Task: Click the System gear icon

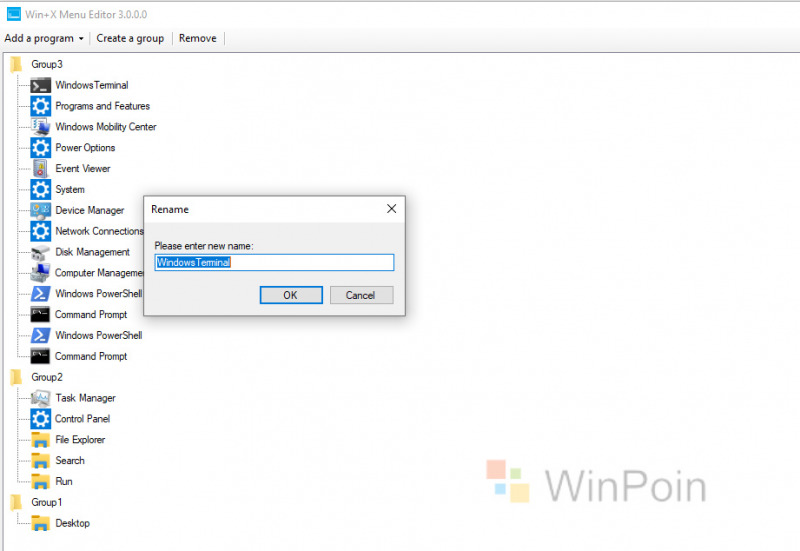Action: pos(40,189)
